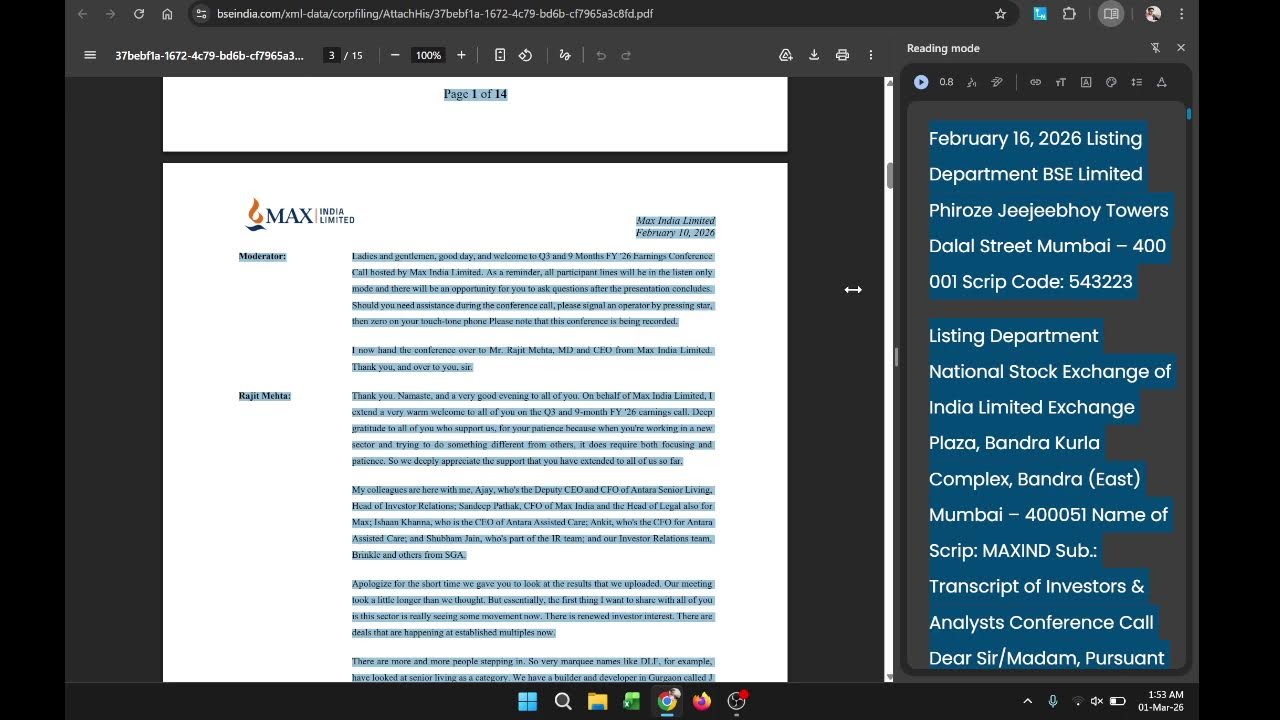The image size is (1280, 720).
Task: Open the clock showing 1:53 AM
Action: coord(1160,701)
